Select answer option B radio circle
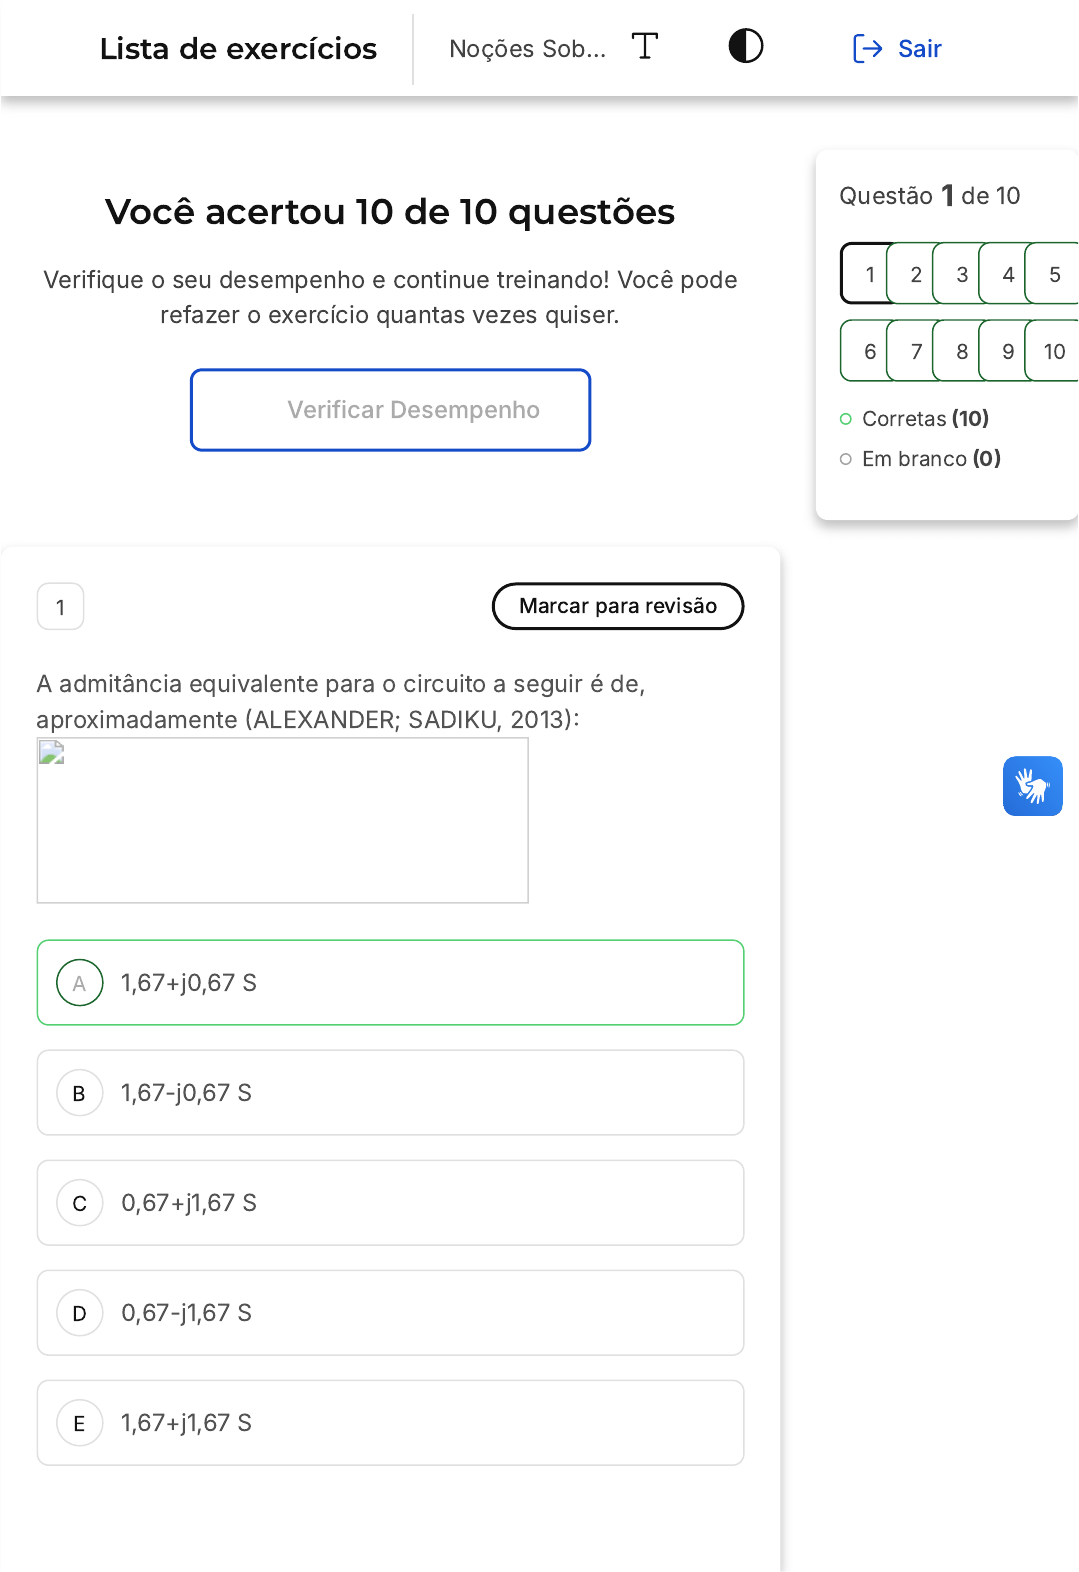The width and height of the screenshot is (1079, 1572). click(80, 1093)
